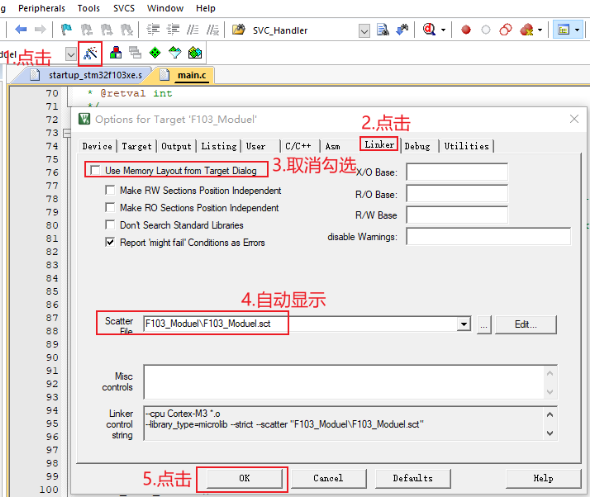Click the Navigate Backwards blue arrow
Image resolution: width=595 pixels, height=503 pixels.
[21, 29]
